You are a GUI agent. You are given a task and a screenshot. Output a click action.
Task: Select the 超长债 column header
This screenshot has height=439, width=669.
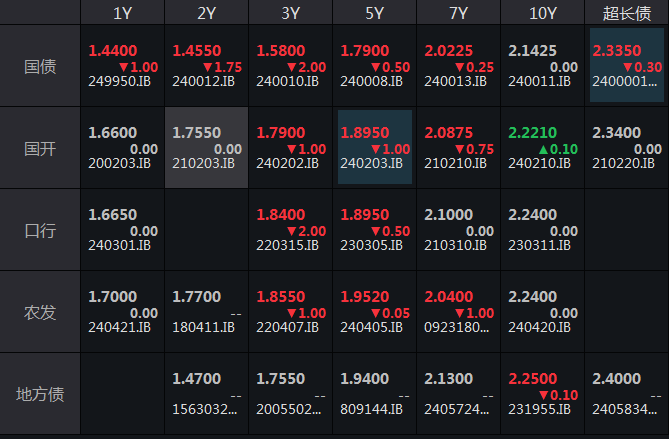click(x=626, y=13)
